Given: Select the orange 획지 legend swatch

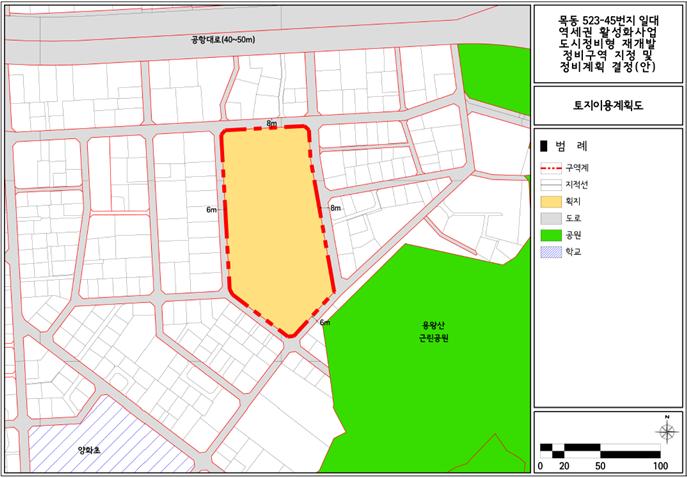Looking at the screenshot, I should (x=549, y=201).
